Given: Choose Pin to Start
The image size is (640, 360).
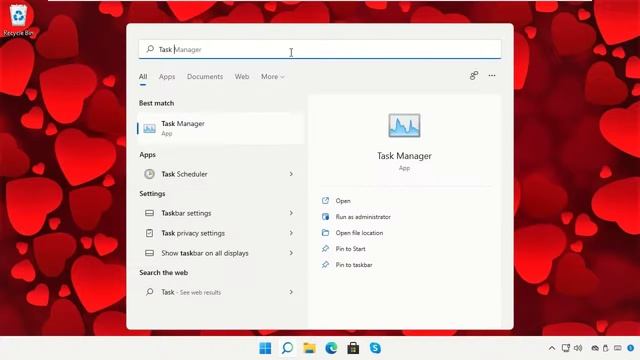Looking at the screenshot, I should coord(350,249).
